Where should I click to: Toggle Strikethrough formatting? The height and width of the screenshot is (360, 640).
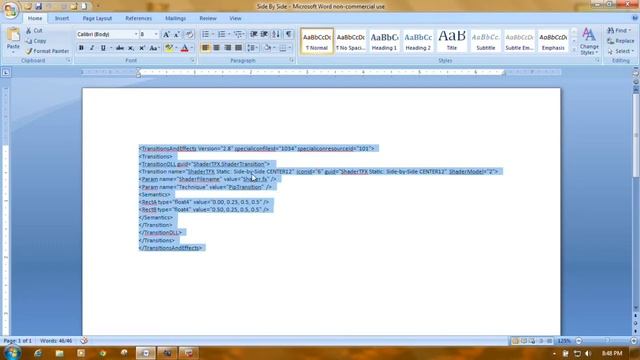point(120,48)
